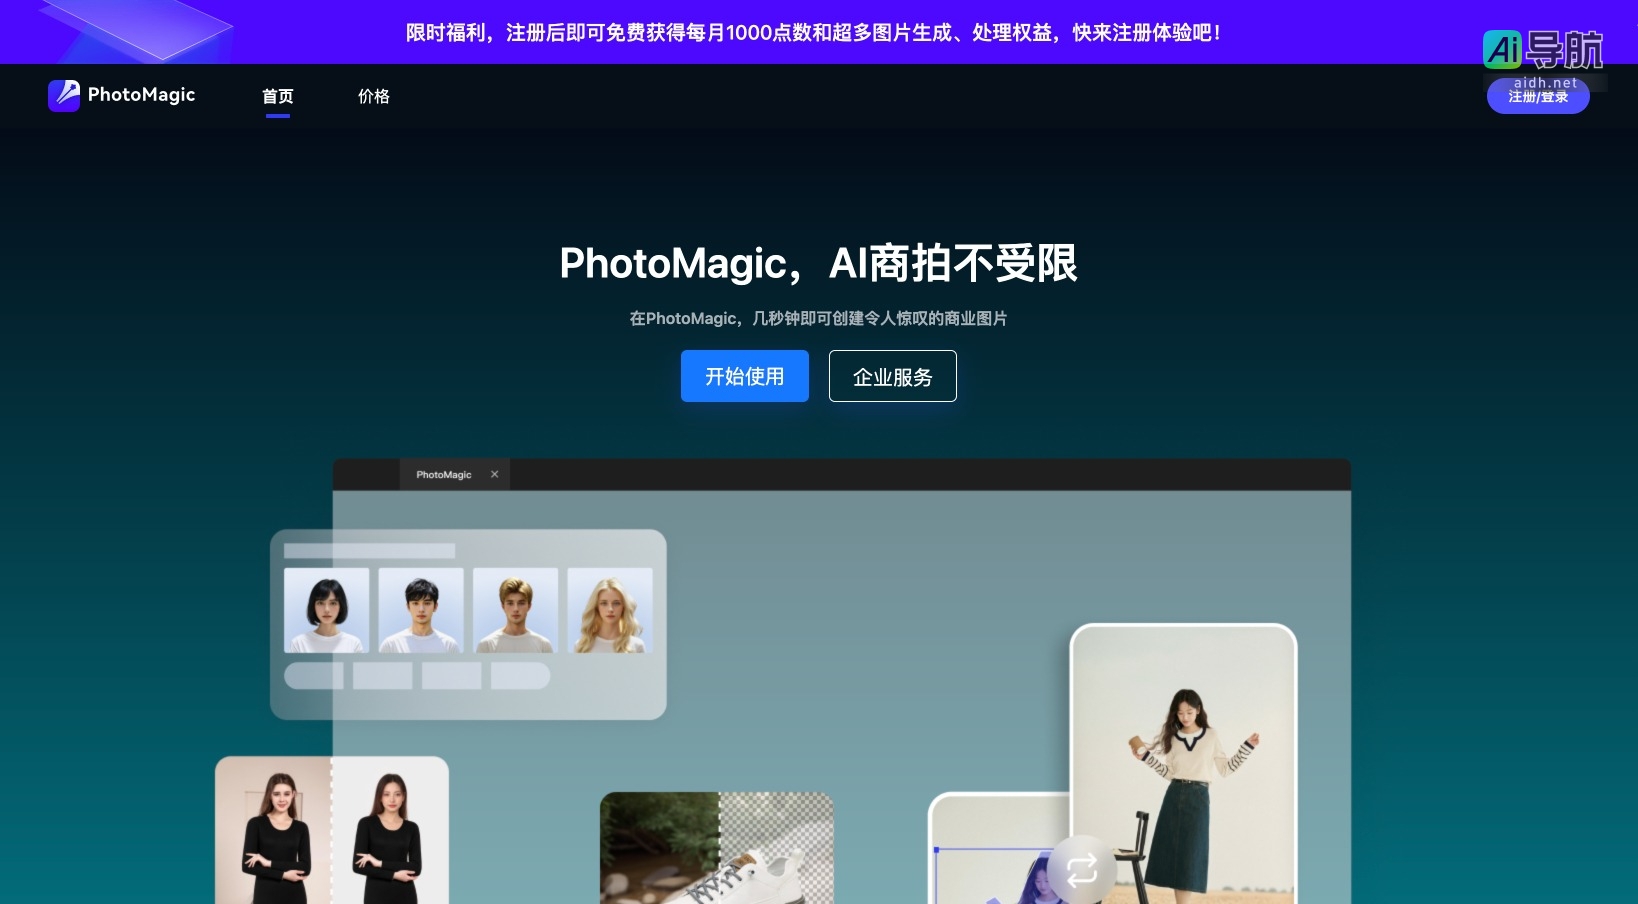Image resolution: width=1638 pixels, height=904 pixels.
Task: Click the PhotoMagic demo window title tab
Action: tap(444, 474)
